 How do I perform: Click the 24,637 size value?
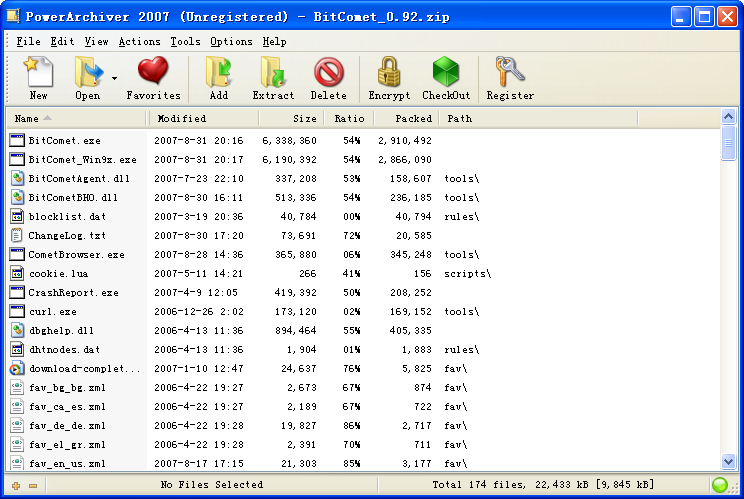click(x=299, y=369)
